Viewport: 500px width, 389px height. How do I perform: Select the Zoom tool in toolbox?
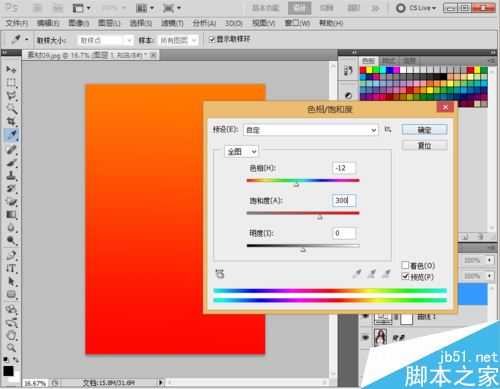11,348
